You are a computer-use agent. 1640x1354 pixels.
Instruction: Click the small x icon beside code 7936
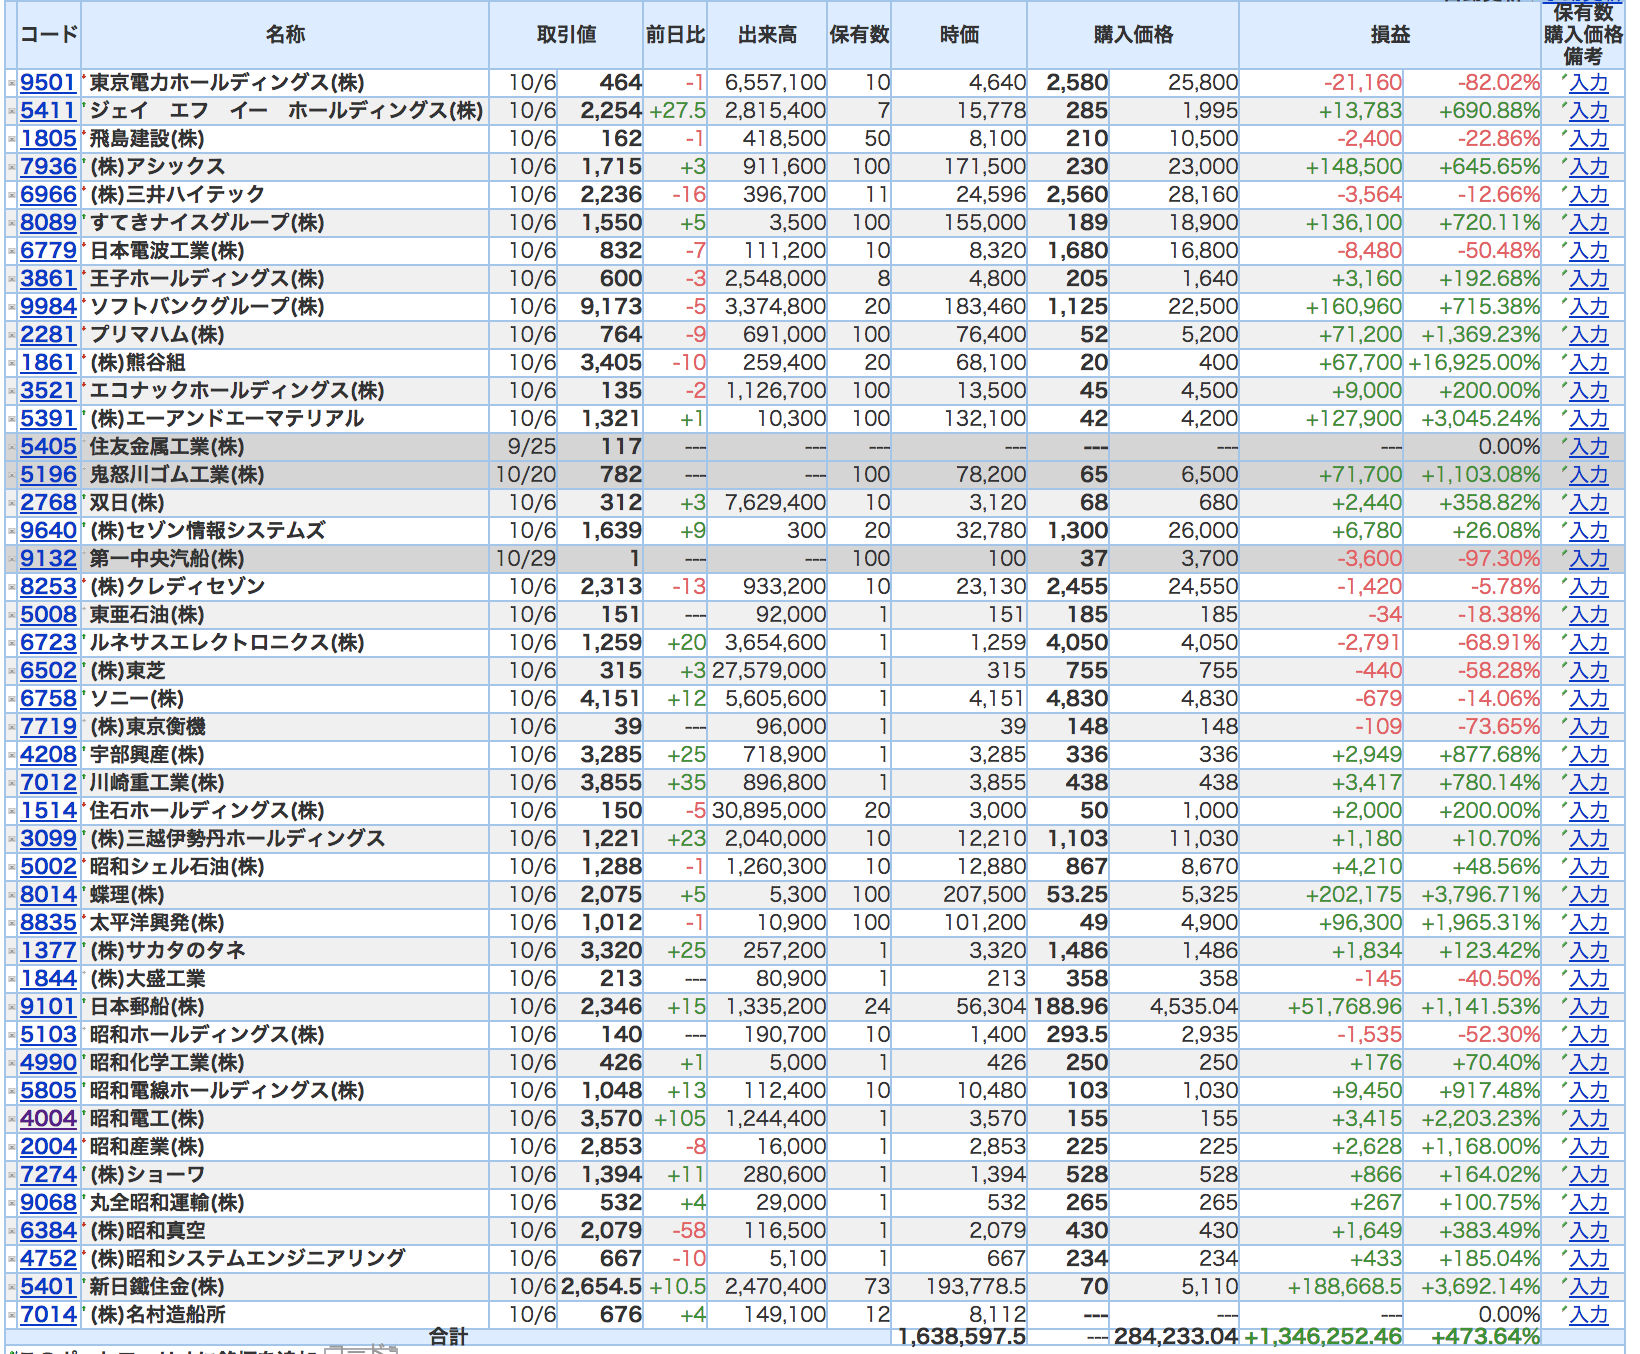pyautogui.click(x=11, y=167)
